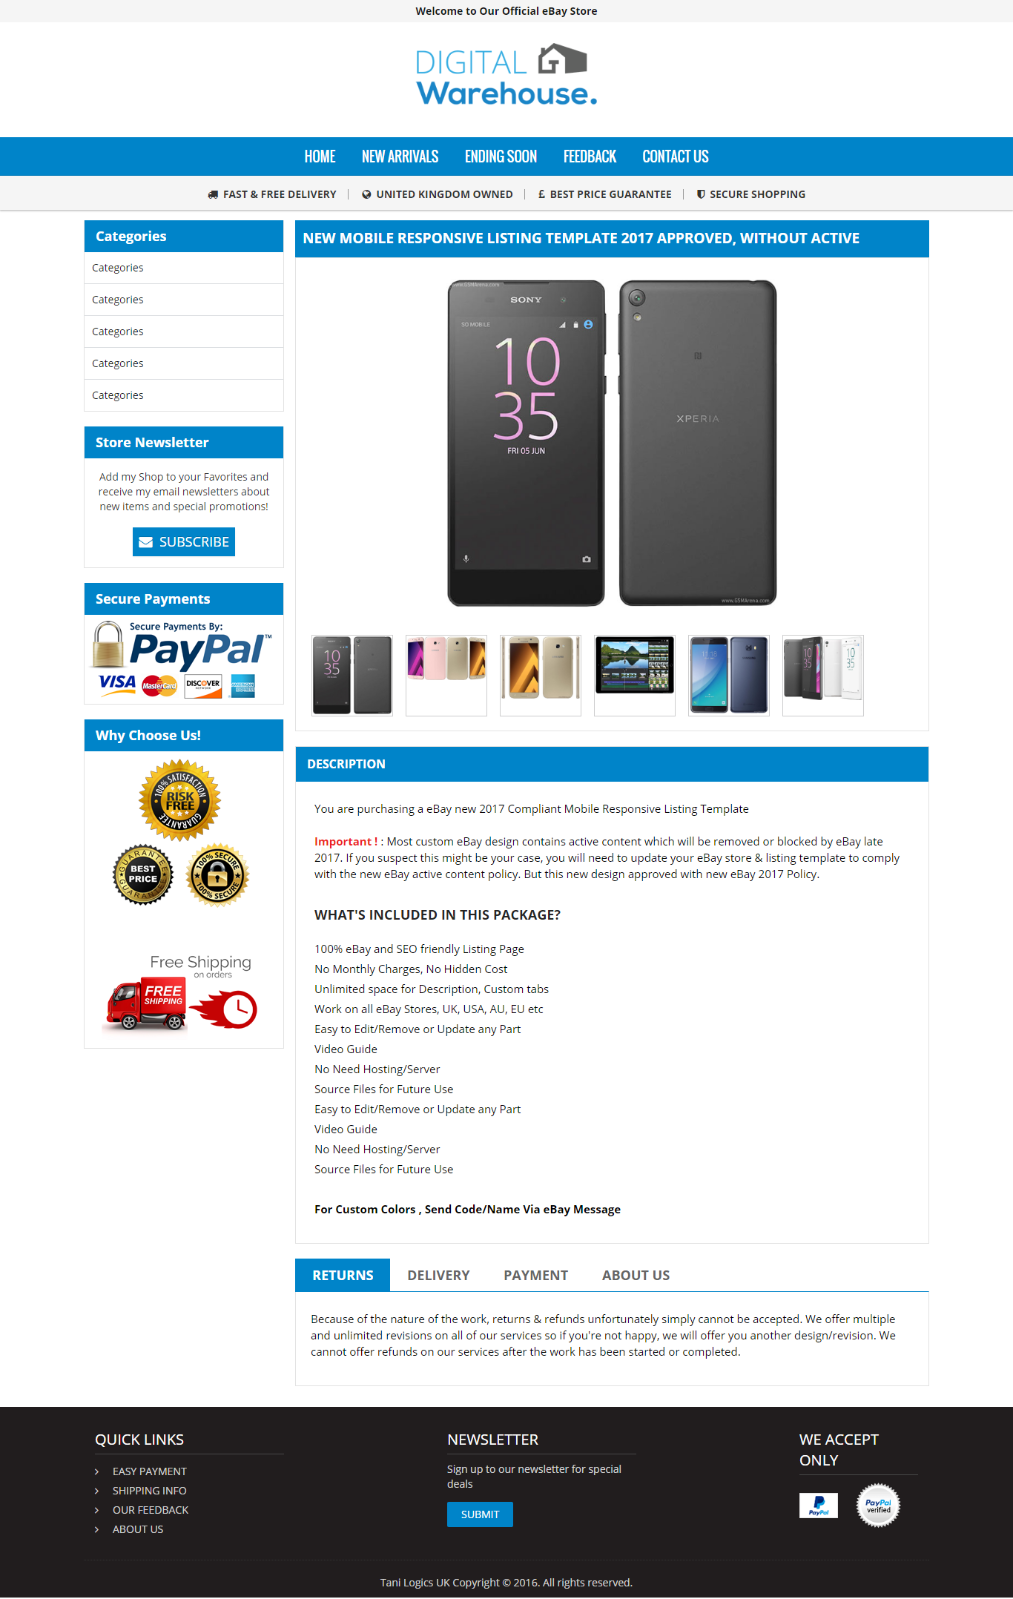Click the PayPal logo icon in footer
This screenshot has width=1013, height=1599.
coord(818,1505)
